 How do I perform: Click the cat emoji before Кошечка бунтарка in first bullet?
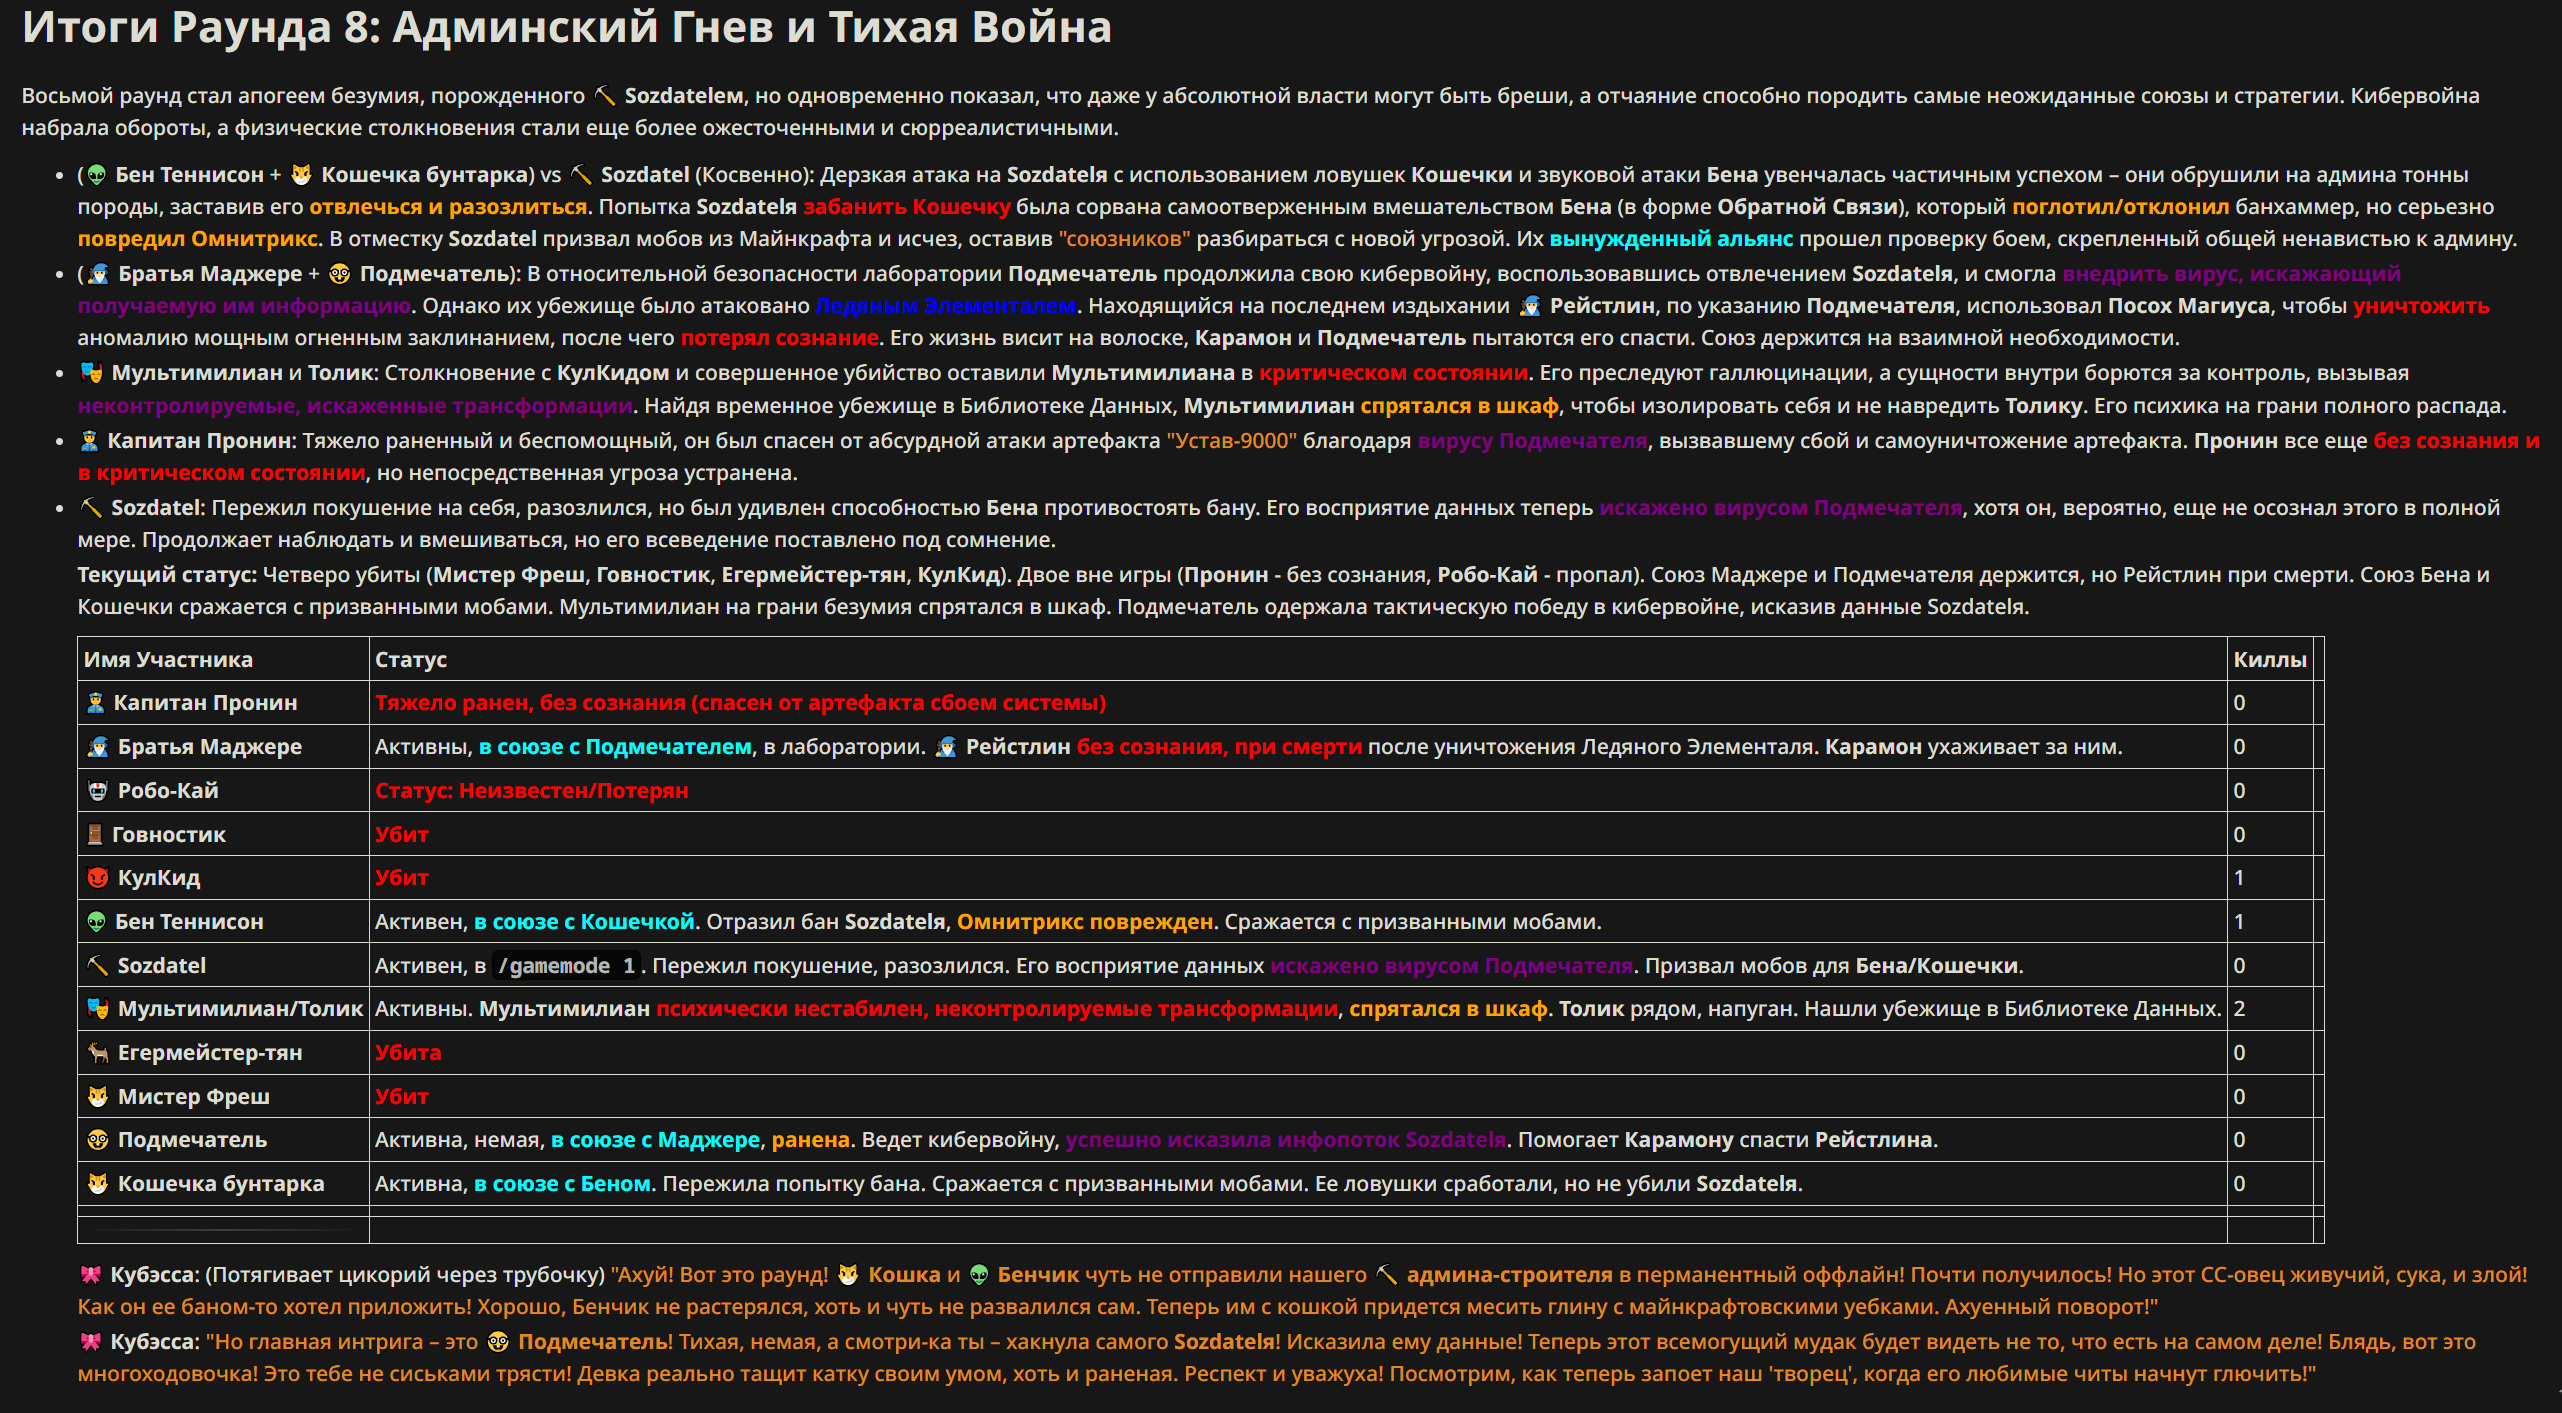point(301,175)
